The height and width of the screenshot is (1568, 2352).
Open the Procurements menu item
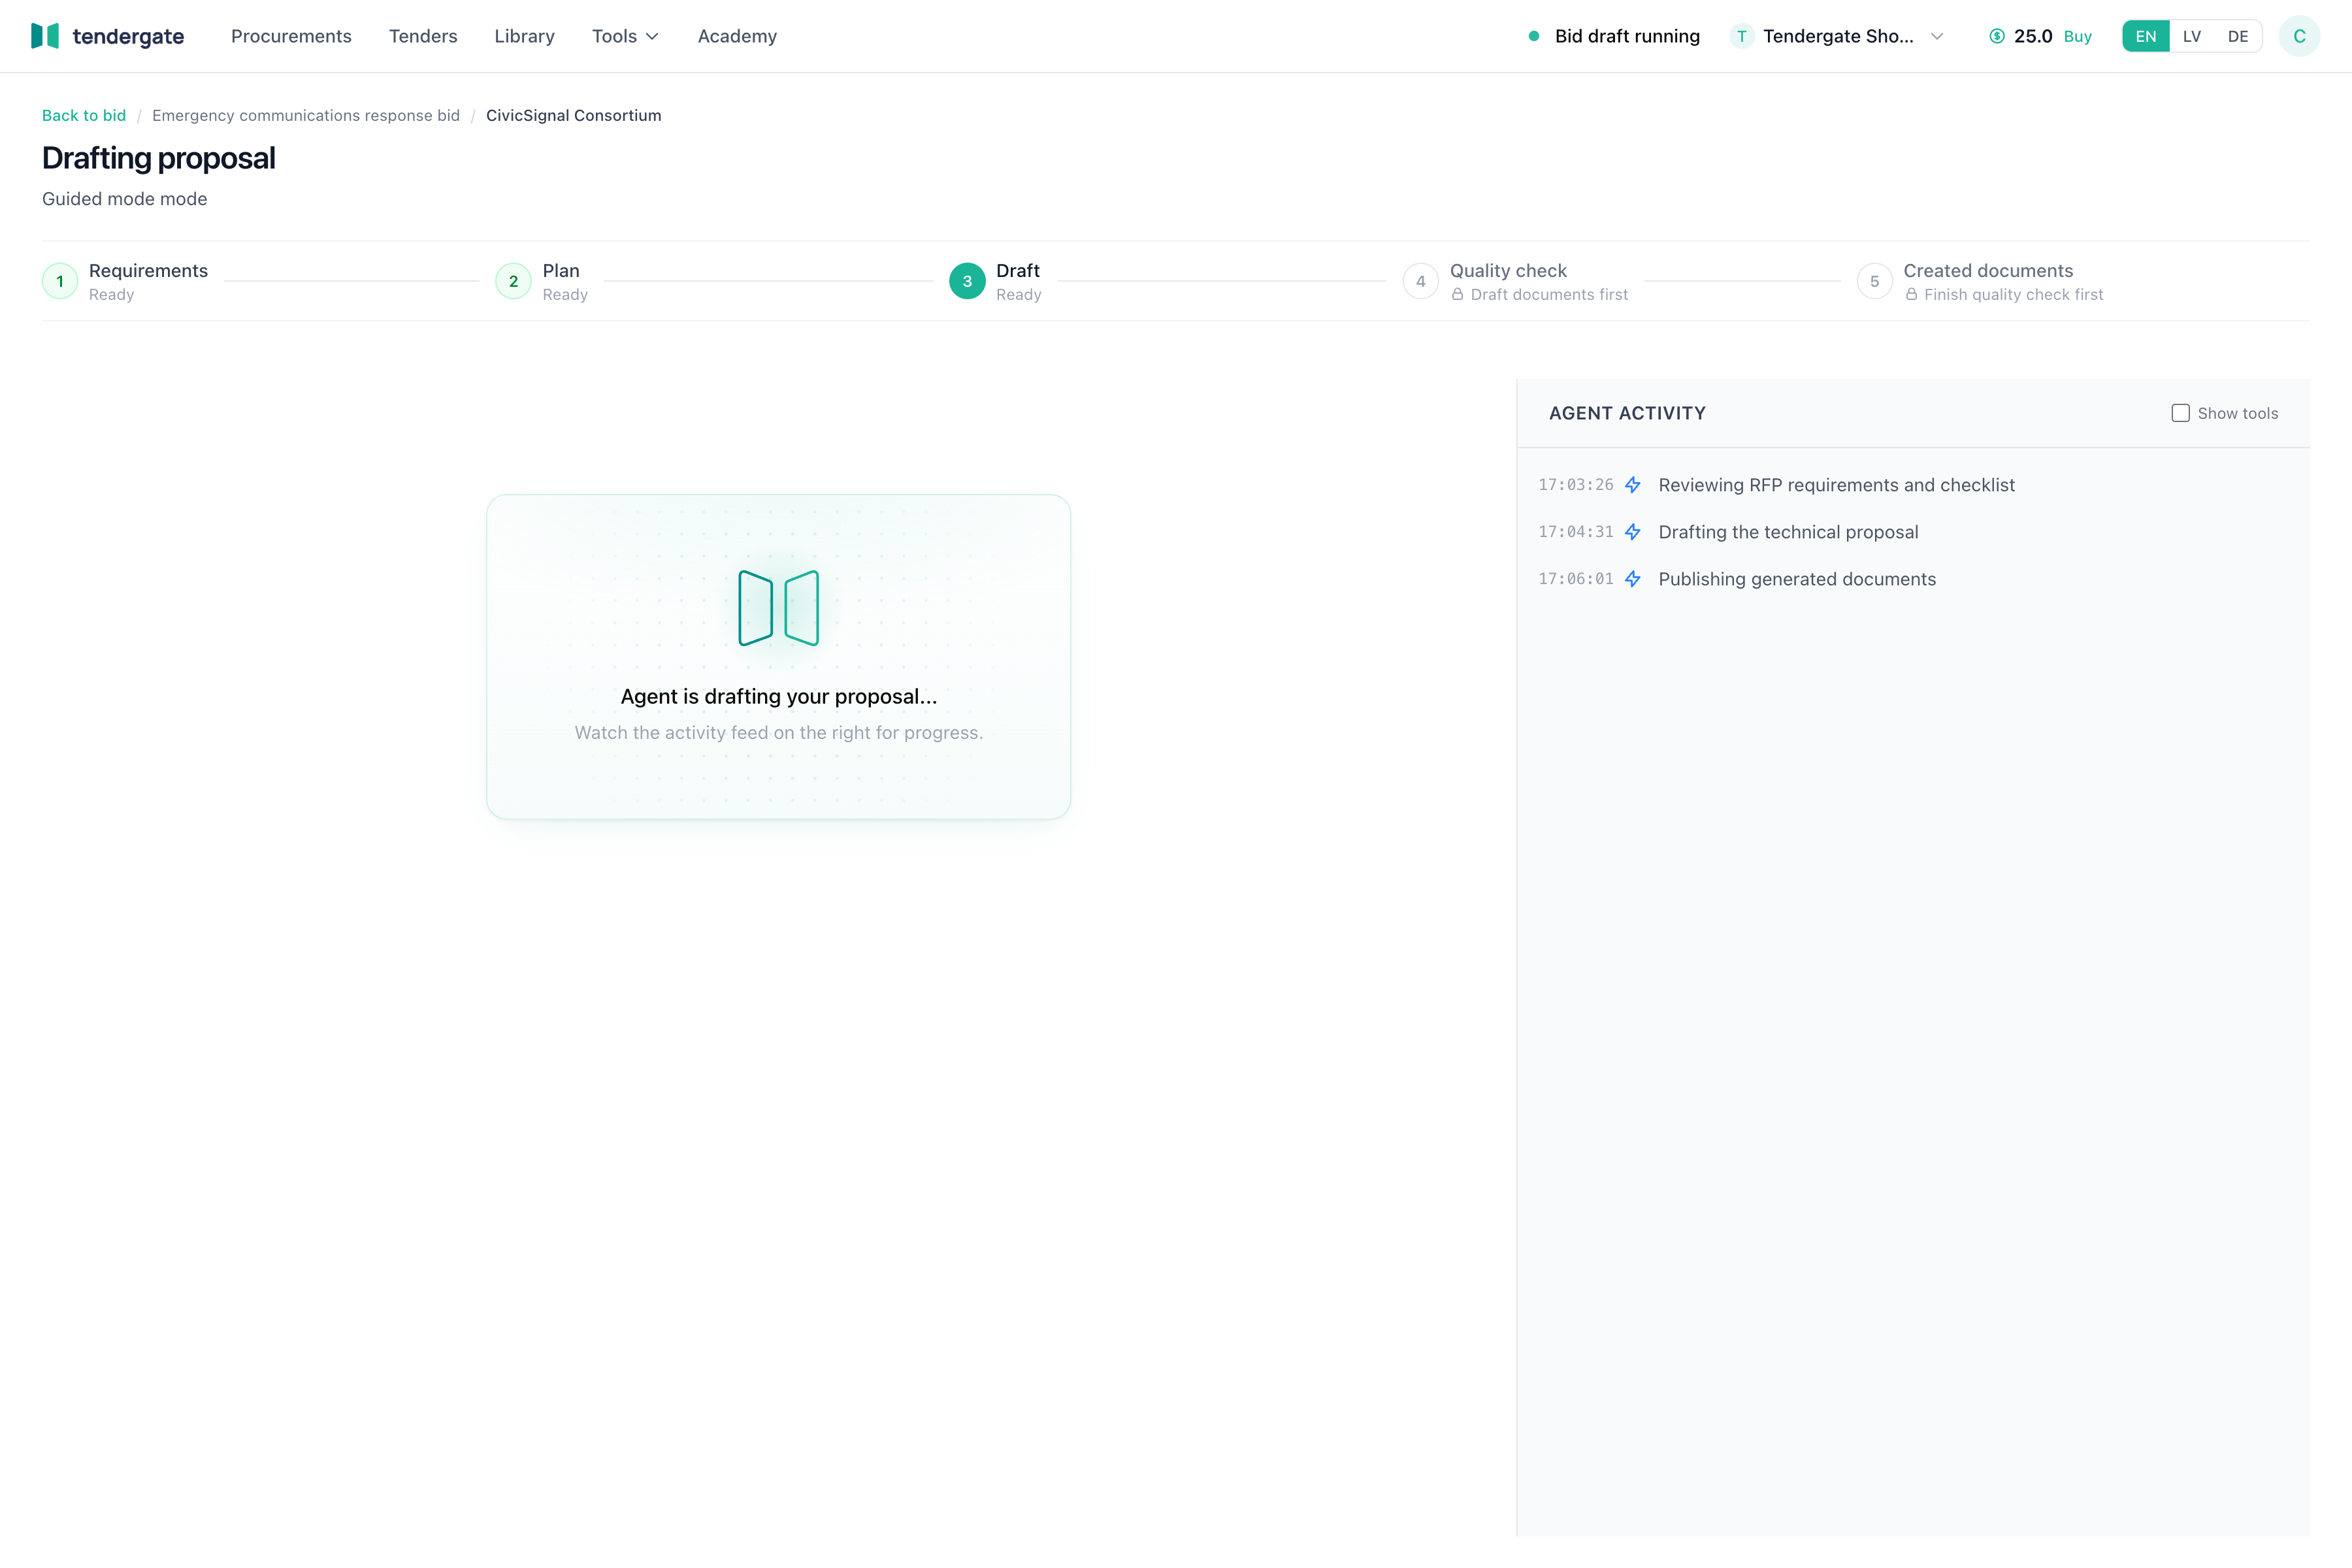(291, 36)
